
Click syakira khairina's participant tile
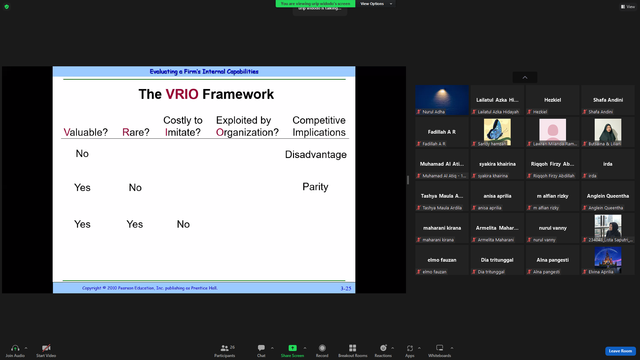497,164
